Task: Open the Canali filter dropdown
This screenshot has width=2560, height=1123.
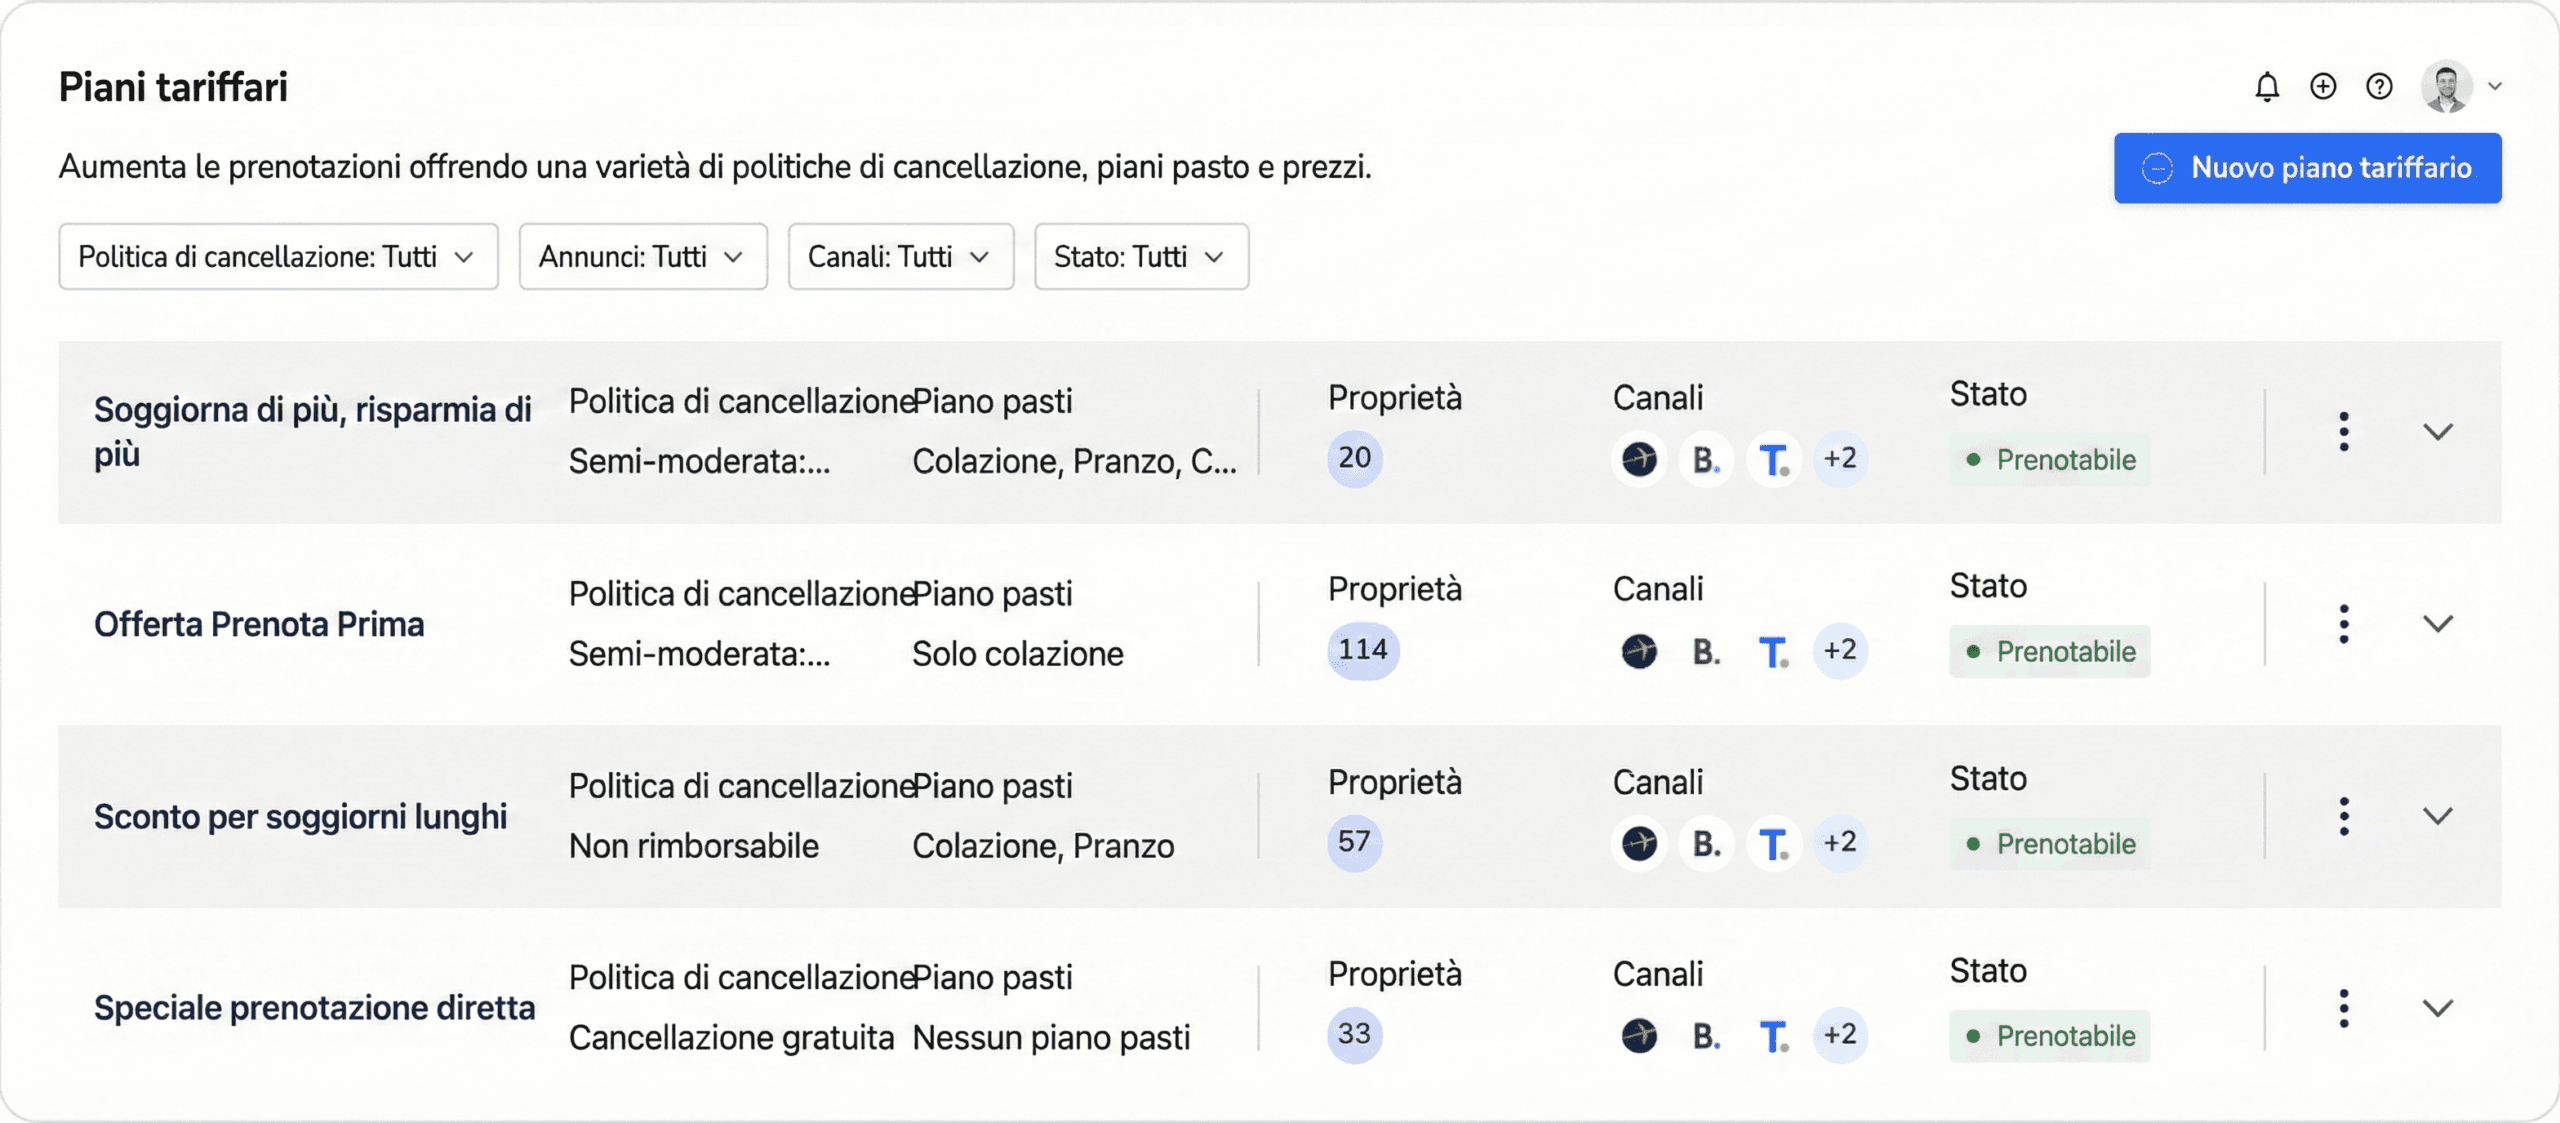Action: [900, 257]
